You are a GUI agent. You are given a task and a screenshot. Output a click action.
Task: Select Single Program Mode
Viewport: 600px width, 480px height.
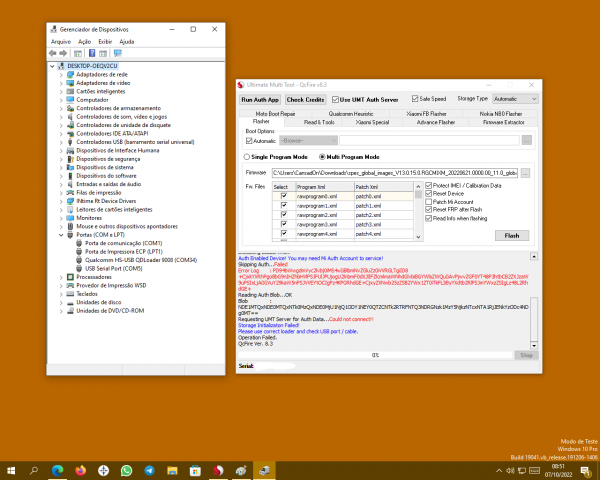pos(247,157)
